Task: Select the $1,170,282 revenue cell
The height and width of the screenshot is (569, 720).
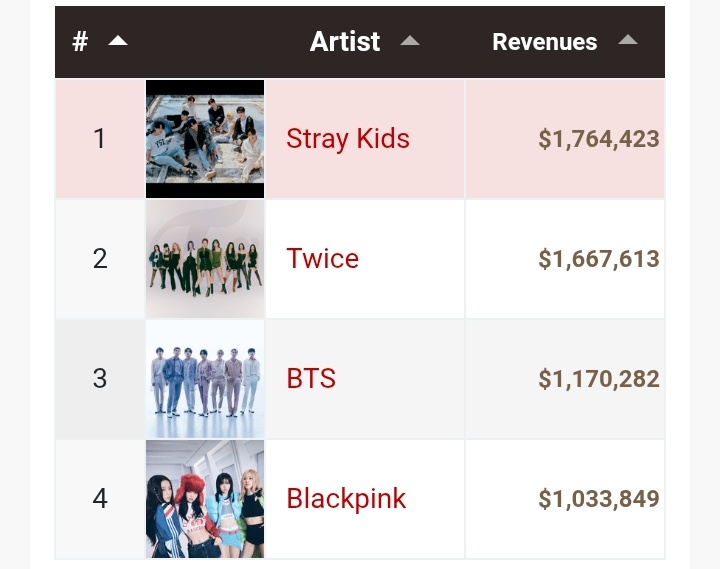Action: [565, 379]
